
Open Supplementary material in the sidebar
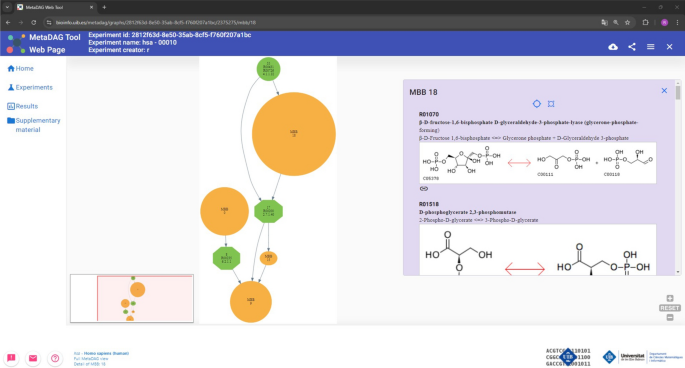pyautogui.click(x=34, y=125)
